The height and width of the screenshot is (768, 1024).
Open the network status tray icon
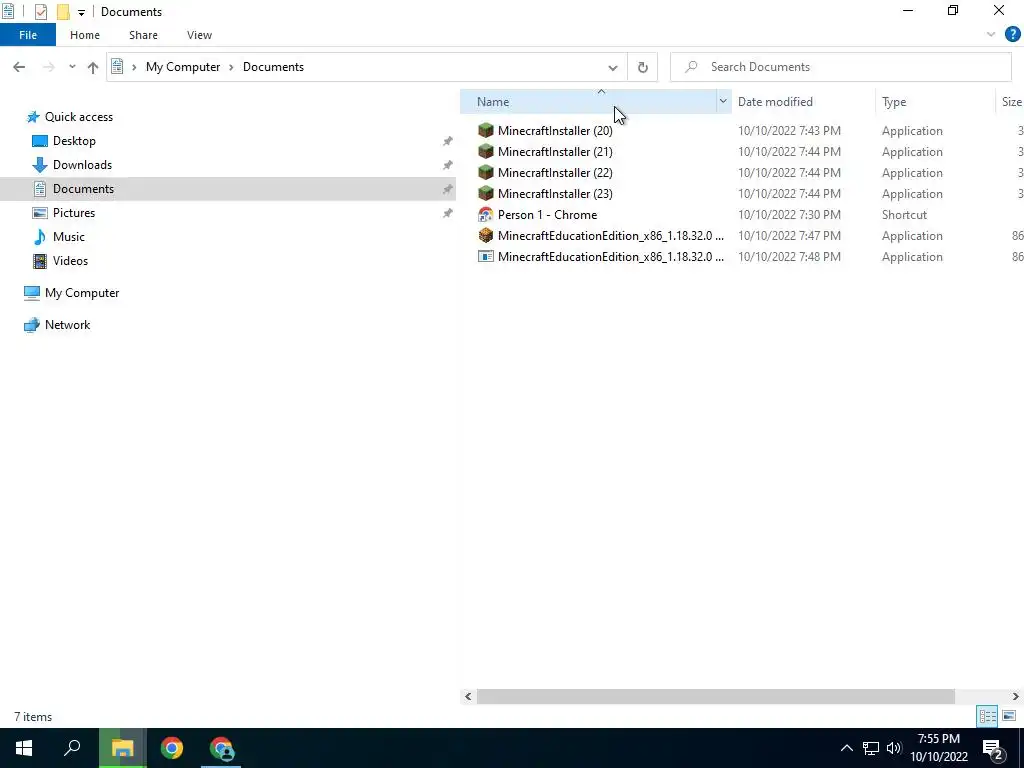coord(871,748)
